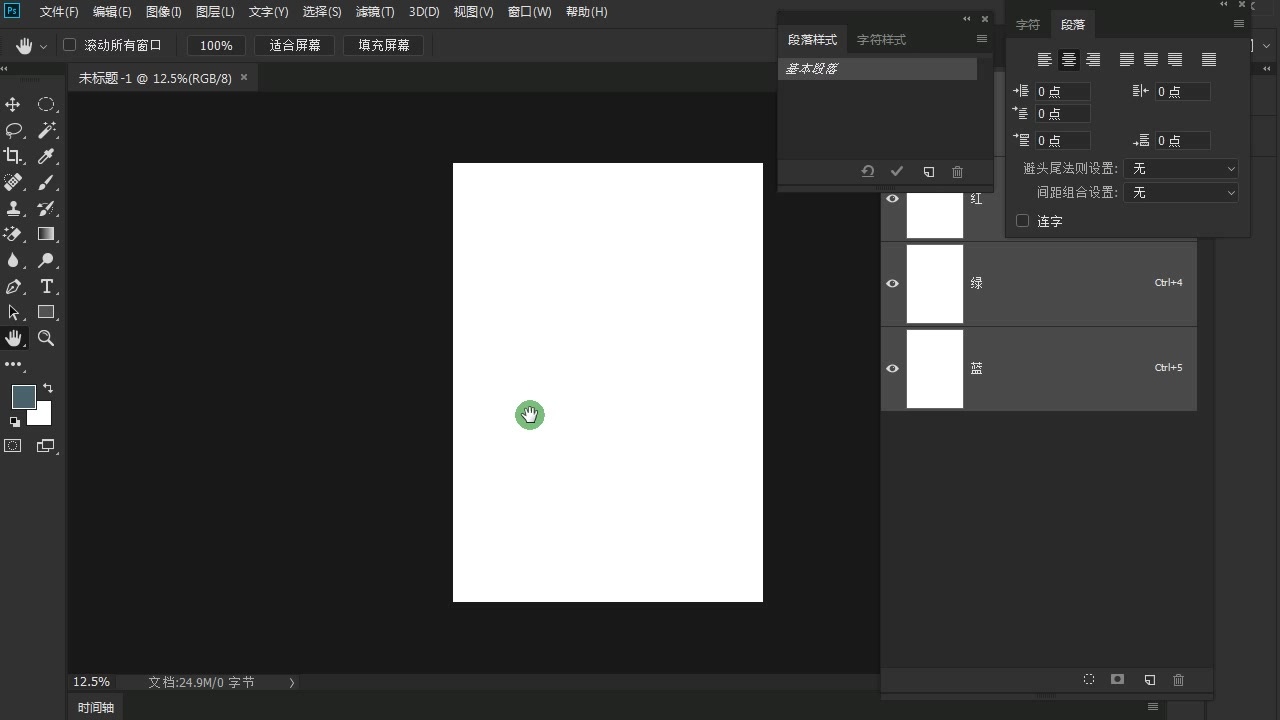The height and width of the screenshot is (720, 1280).
Task: Switch to the 字符 tab
Action: tap(1028, 24)
